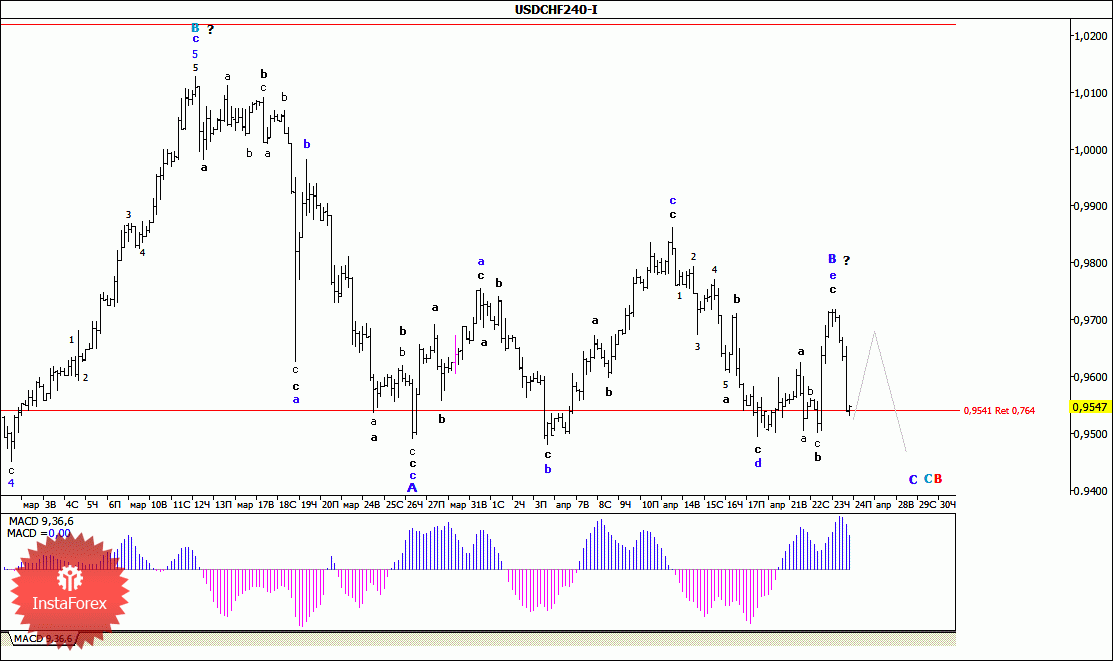Click the 10П date on the time axis

[x=649, y=505]
